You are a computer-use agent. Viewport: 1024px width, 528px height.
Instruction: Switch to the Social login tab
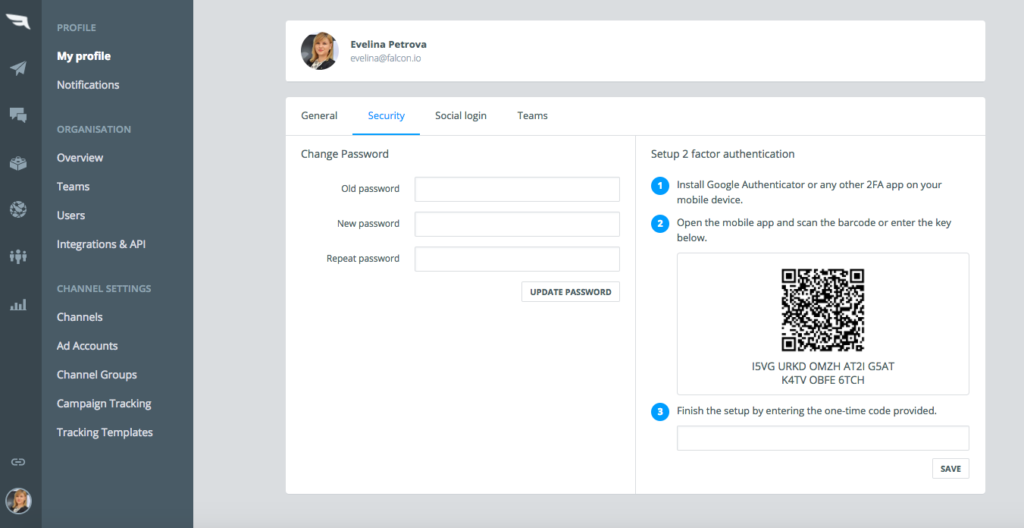[x=460, y=116]
